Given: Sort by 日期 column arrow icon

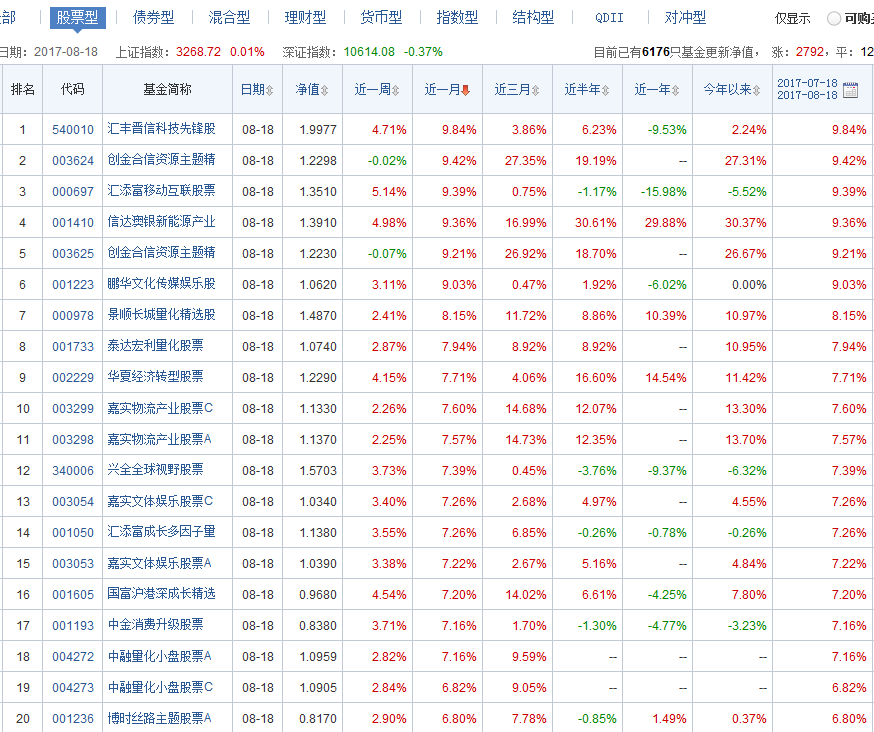Looking at the screenshot, I should coord(269,90).
